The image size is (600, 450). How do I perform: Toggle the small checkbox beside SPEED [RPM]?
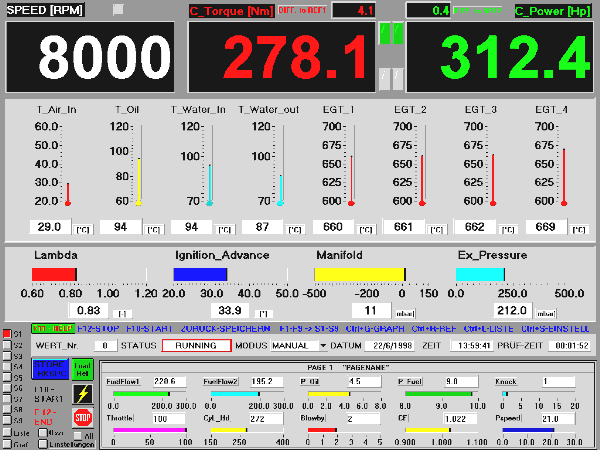[119, 9]
